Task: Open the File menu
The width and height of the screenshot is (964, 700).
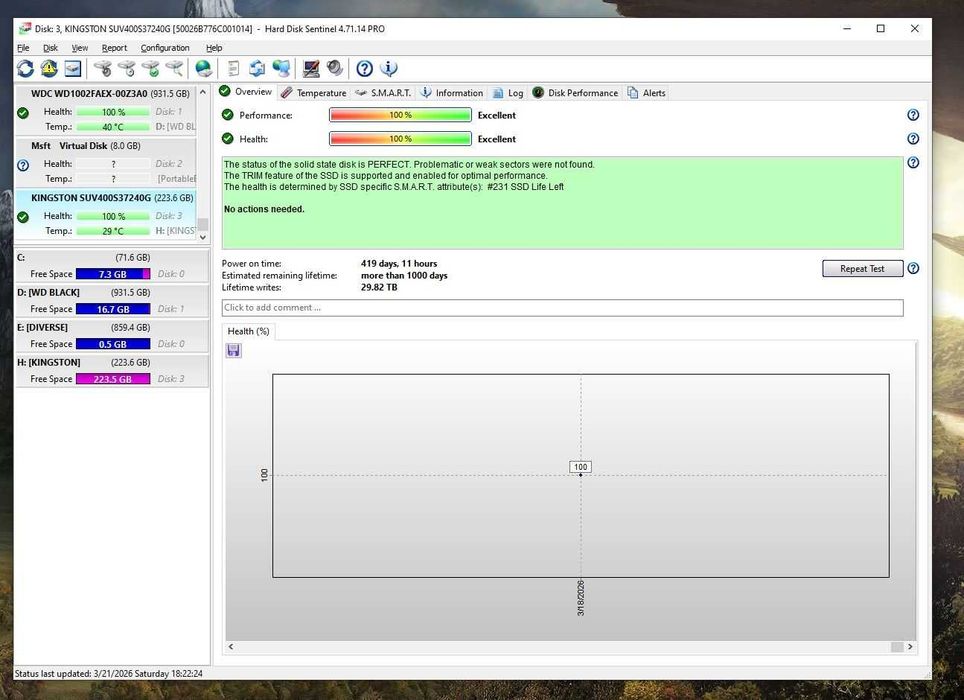Action: [23, 48]
